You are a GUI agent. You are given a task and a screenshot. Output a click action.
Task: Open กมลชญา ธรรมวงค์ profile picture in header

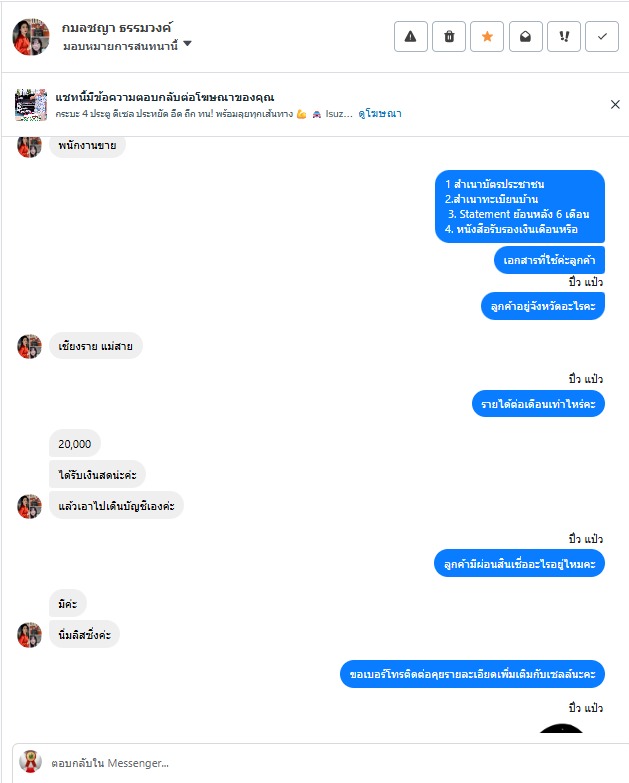pyautogui.click(x=31, y=37)
